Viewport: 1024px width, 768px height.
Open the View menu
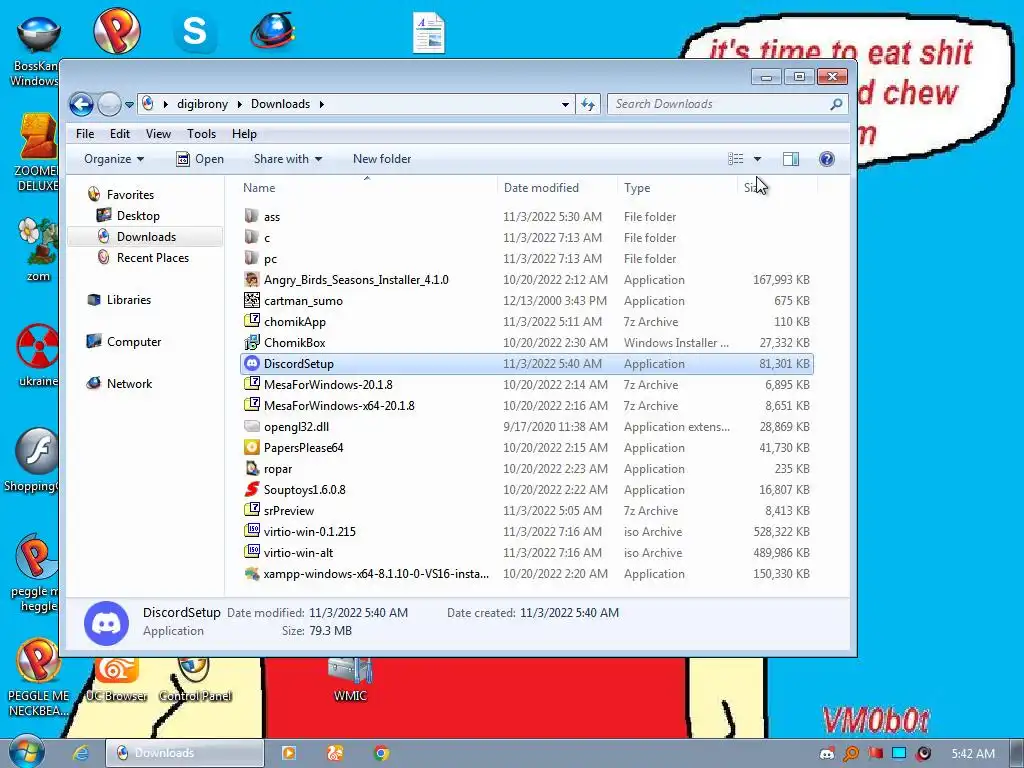(158, 134)
